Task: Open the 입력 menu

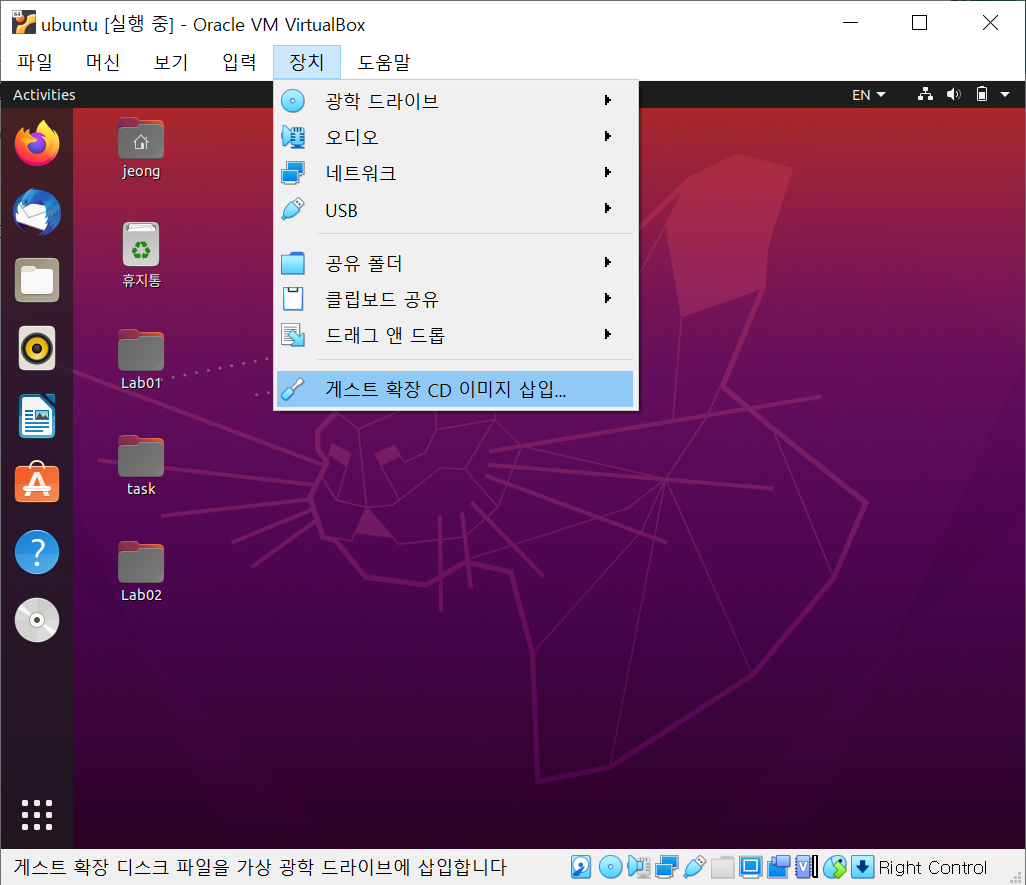Action: coord(239,62)
